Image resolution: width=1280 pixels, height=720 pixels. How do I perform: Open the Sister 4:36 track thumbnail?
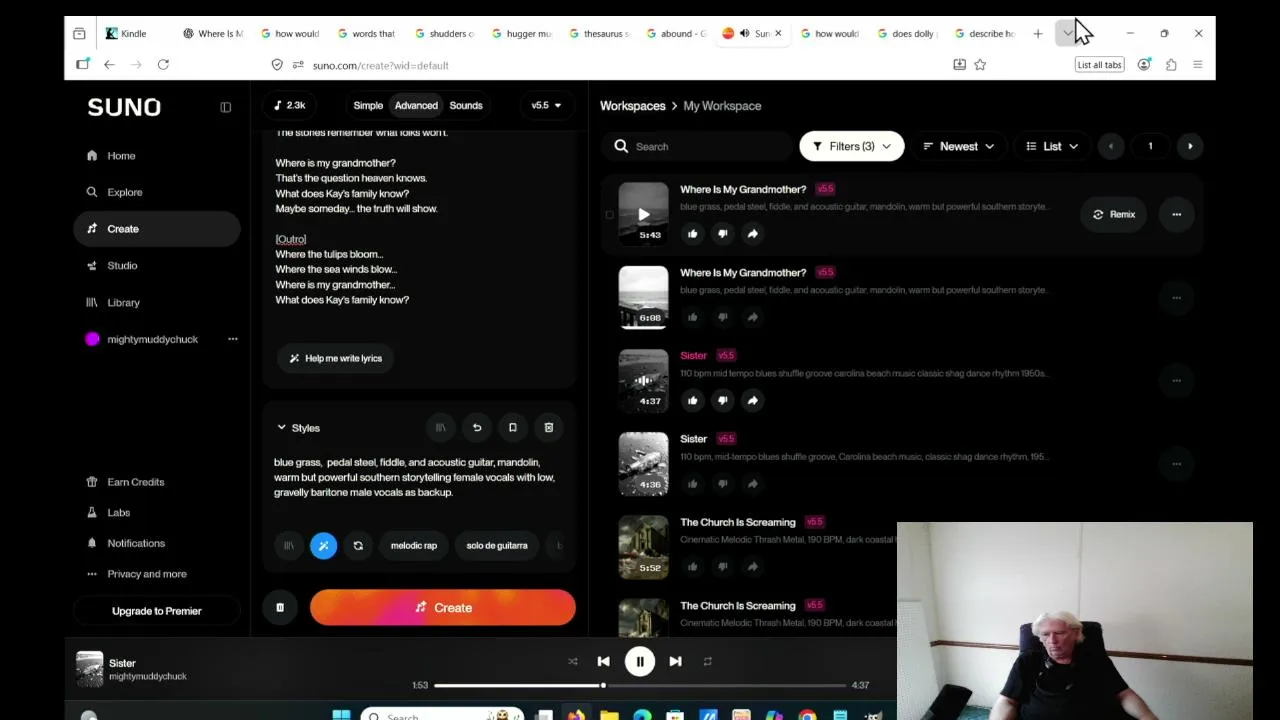pos(643,464)
